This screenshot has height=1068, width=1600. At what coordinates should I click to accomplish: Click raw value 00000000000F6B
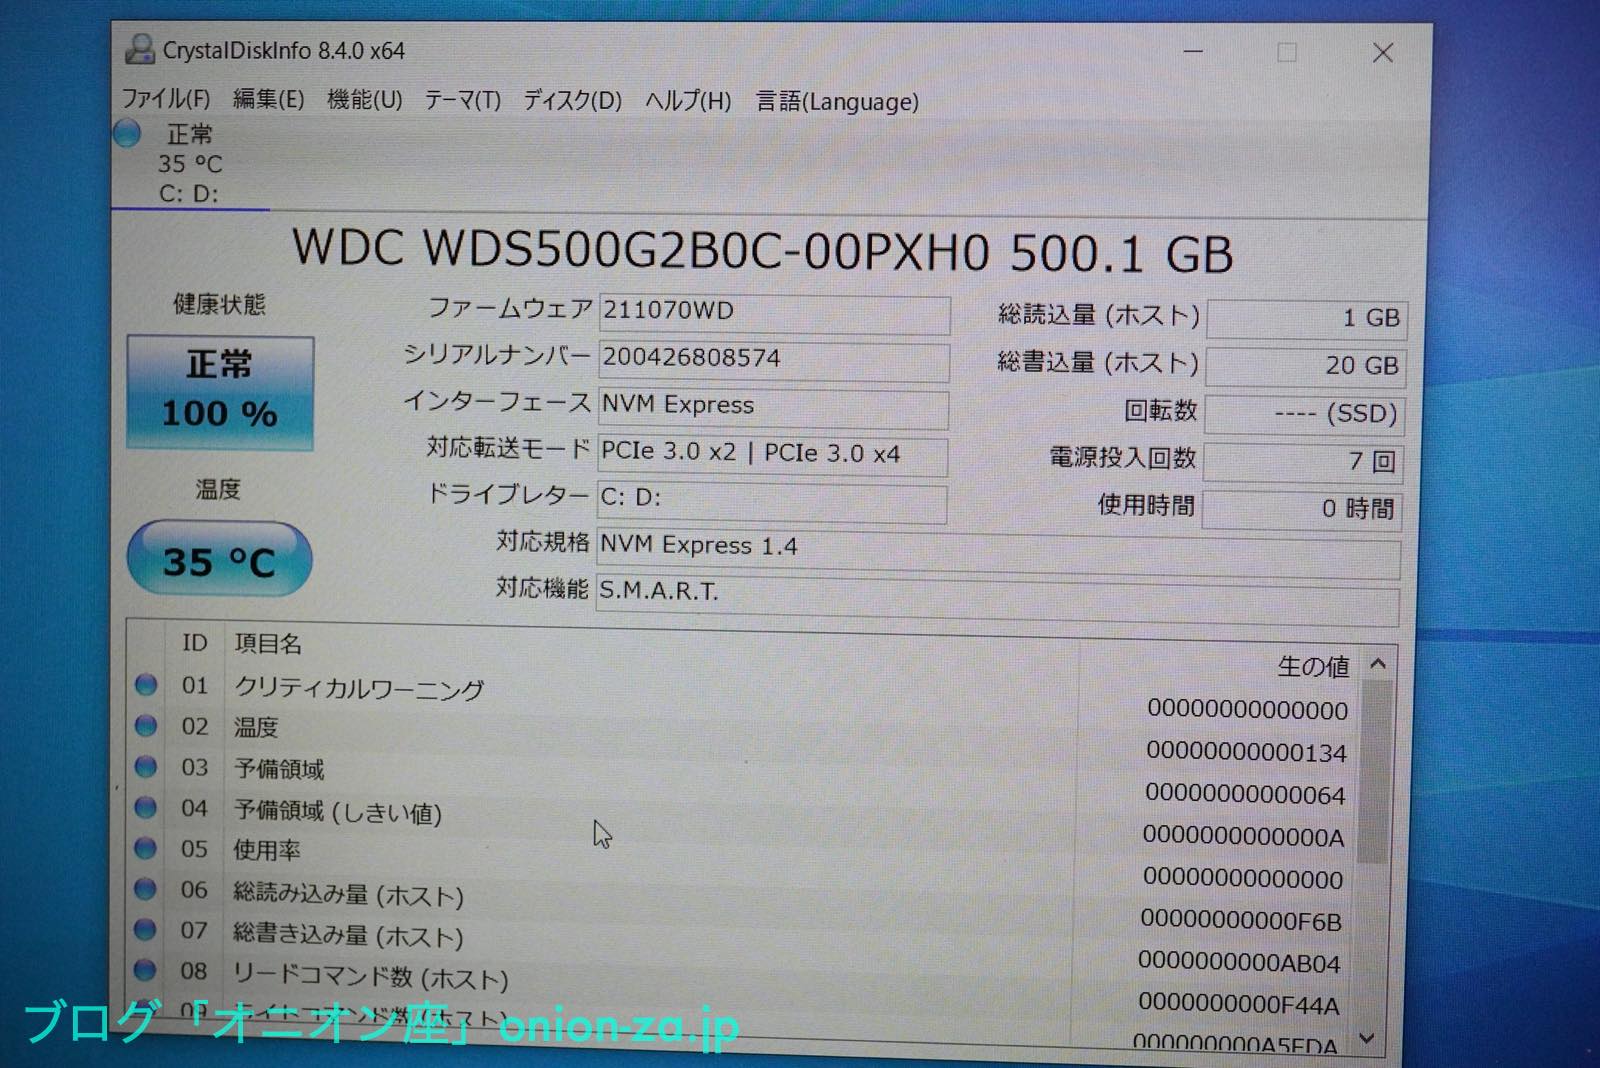coord(1241,920)
